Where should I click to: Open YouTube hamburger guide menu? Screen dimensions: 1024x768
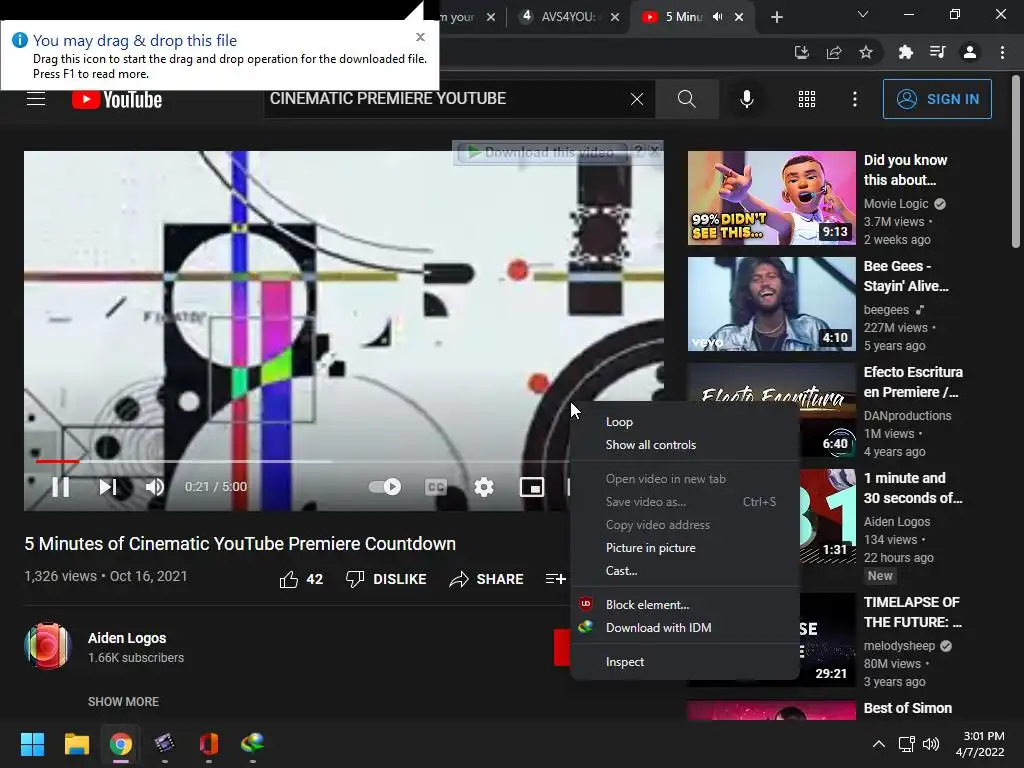[x=36, y=99]
